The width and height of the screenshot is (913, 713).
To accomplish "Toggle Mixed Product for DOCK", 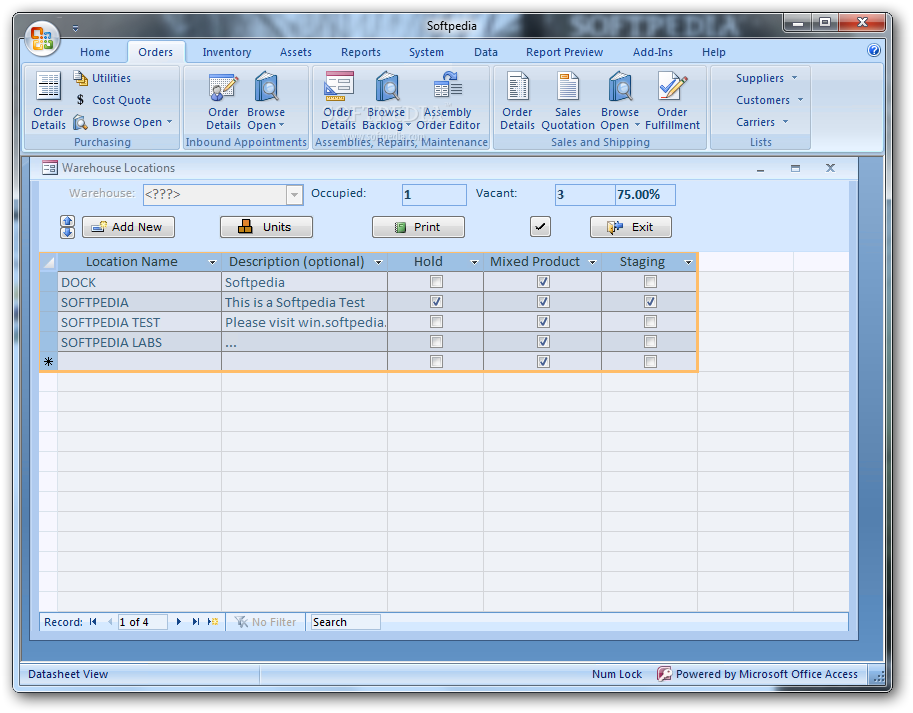I will pos(543,282).
